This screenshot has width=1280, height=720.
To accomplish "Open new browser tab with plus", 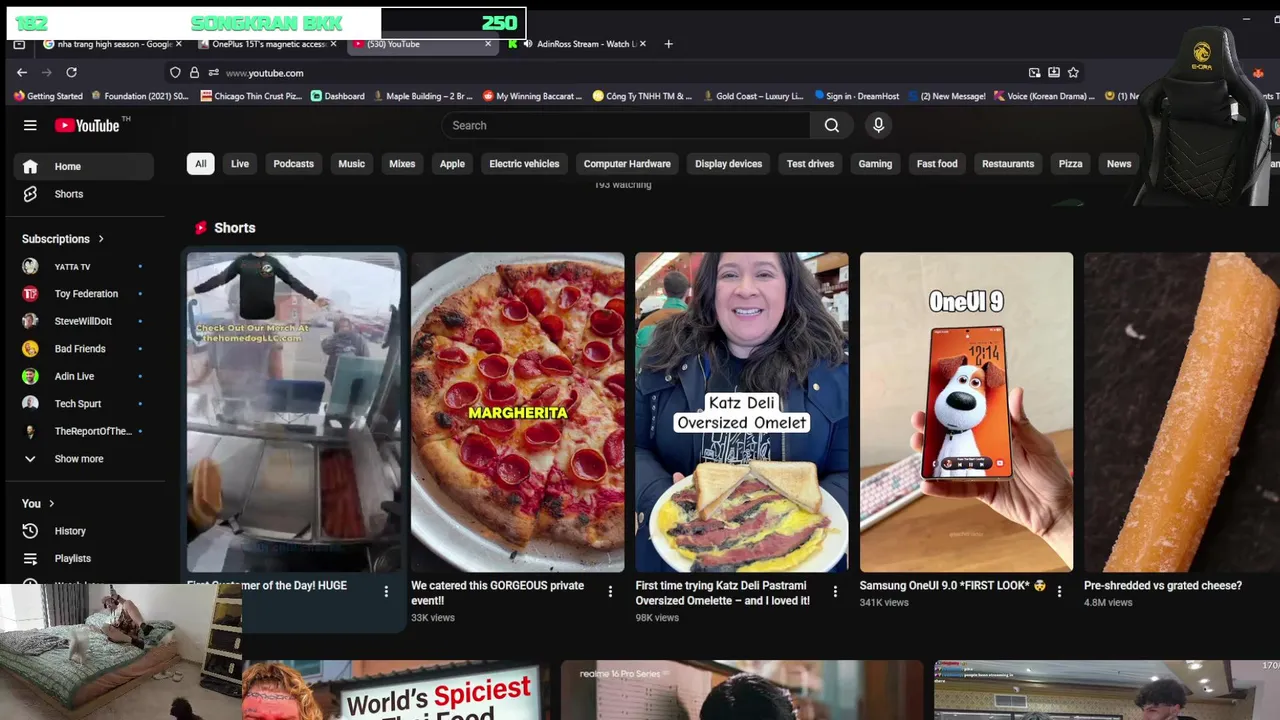I will pyautogui.click(x=668, y=44).
